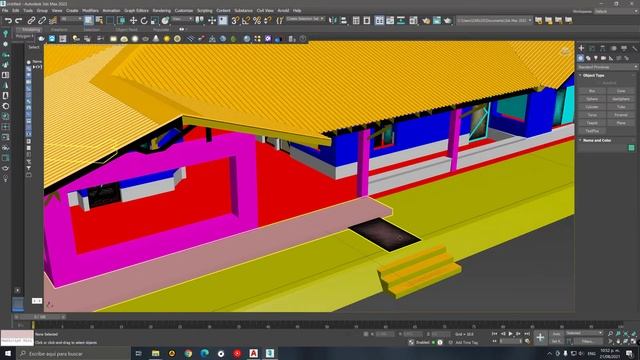Toggle 3D Snaps on the toolbar

pyautogui.click(x=235, y=20)
